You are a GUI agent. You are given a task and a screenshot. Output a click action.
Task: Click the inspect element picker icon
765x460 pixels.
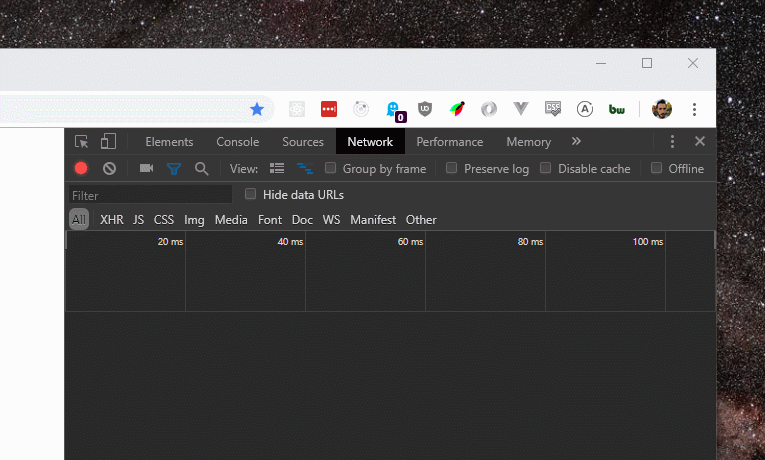pyautogui.click(x=81, y=141)
